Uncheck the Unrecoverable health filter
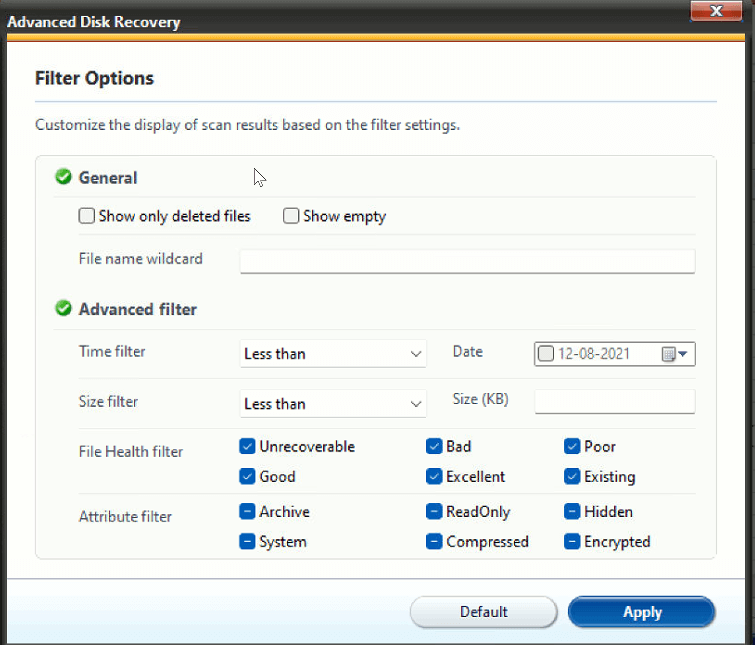 [247, 446]
